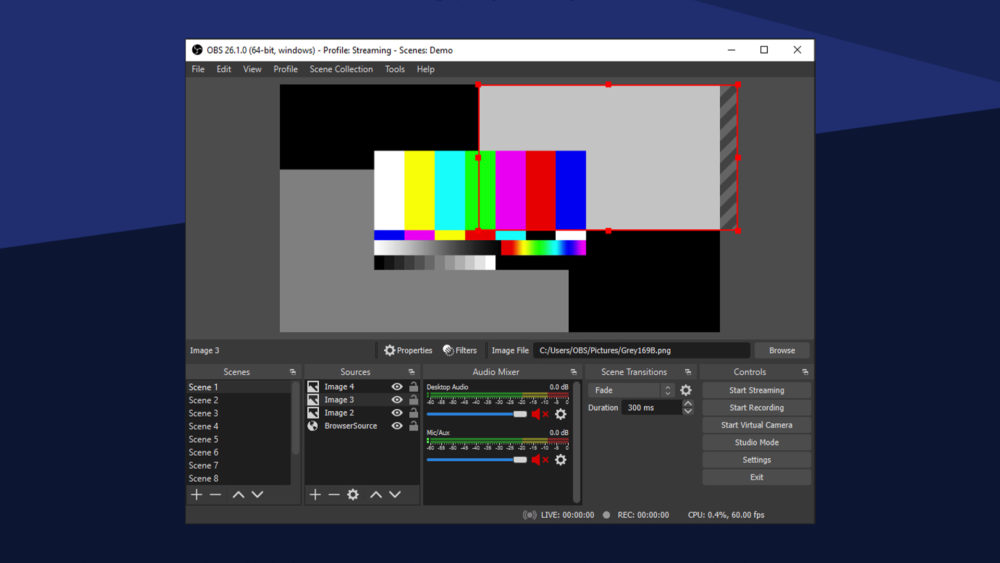The image size is (1000, 563).
Task: Click the Start Recording button
Action: (x=756, y=408)
